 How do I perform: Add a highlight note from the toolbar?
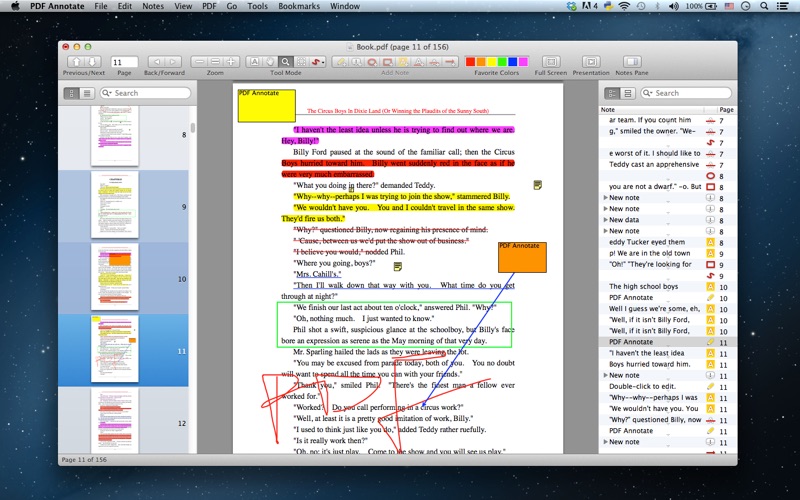[x=403, y=62]
